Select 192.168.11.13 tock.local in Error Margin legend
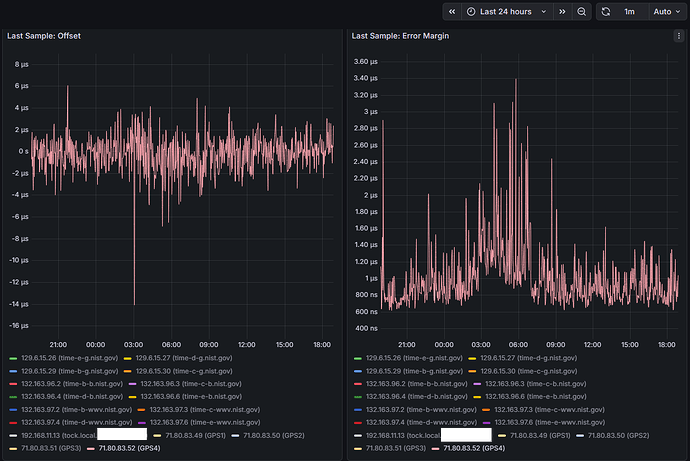Image resolution: width=690 pixels, height=461 pixels. point(403,435)
